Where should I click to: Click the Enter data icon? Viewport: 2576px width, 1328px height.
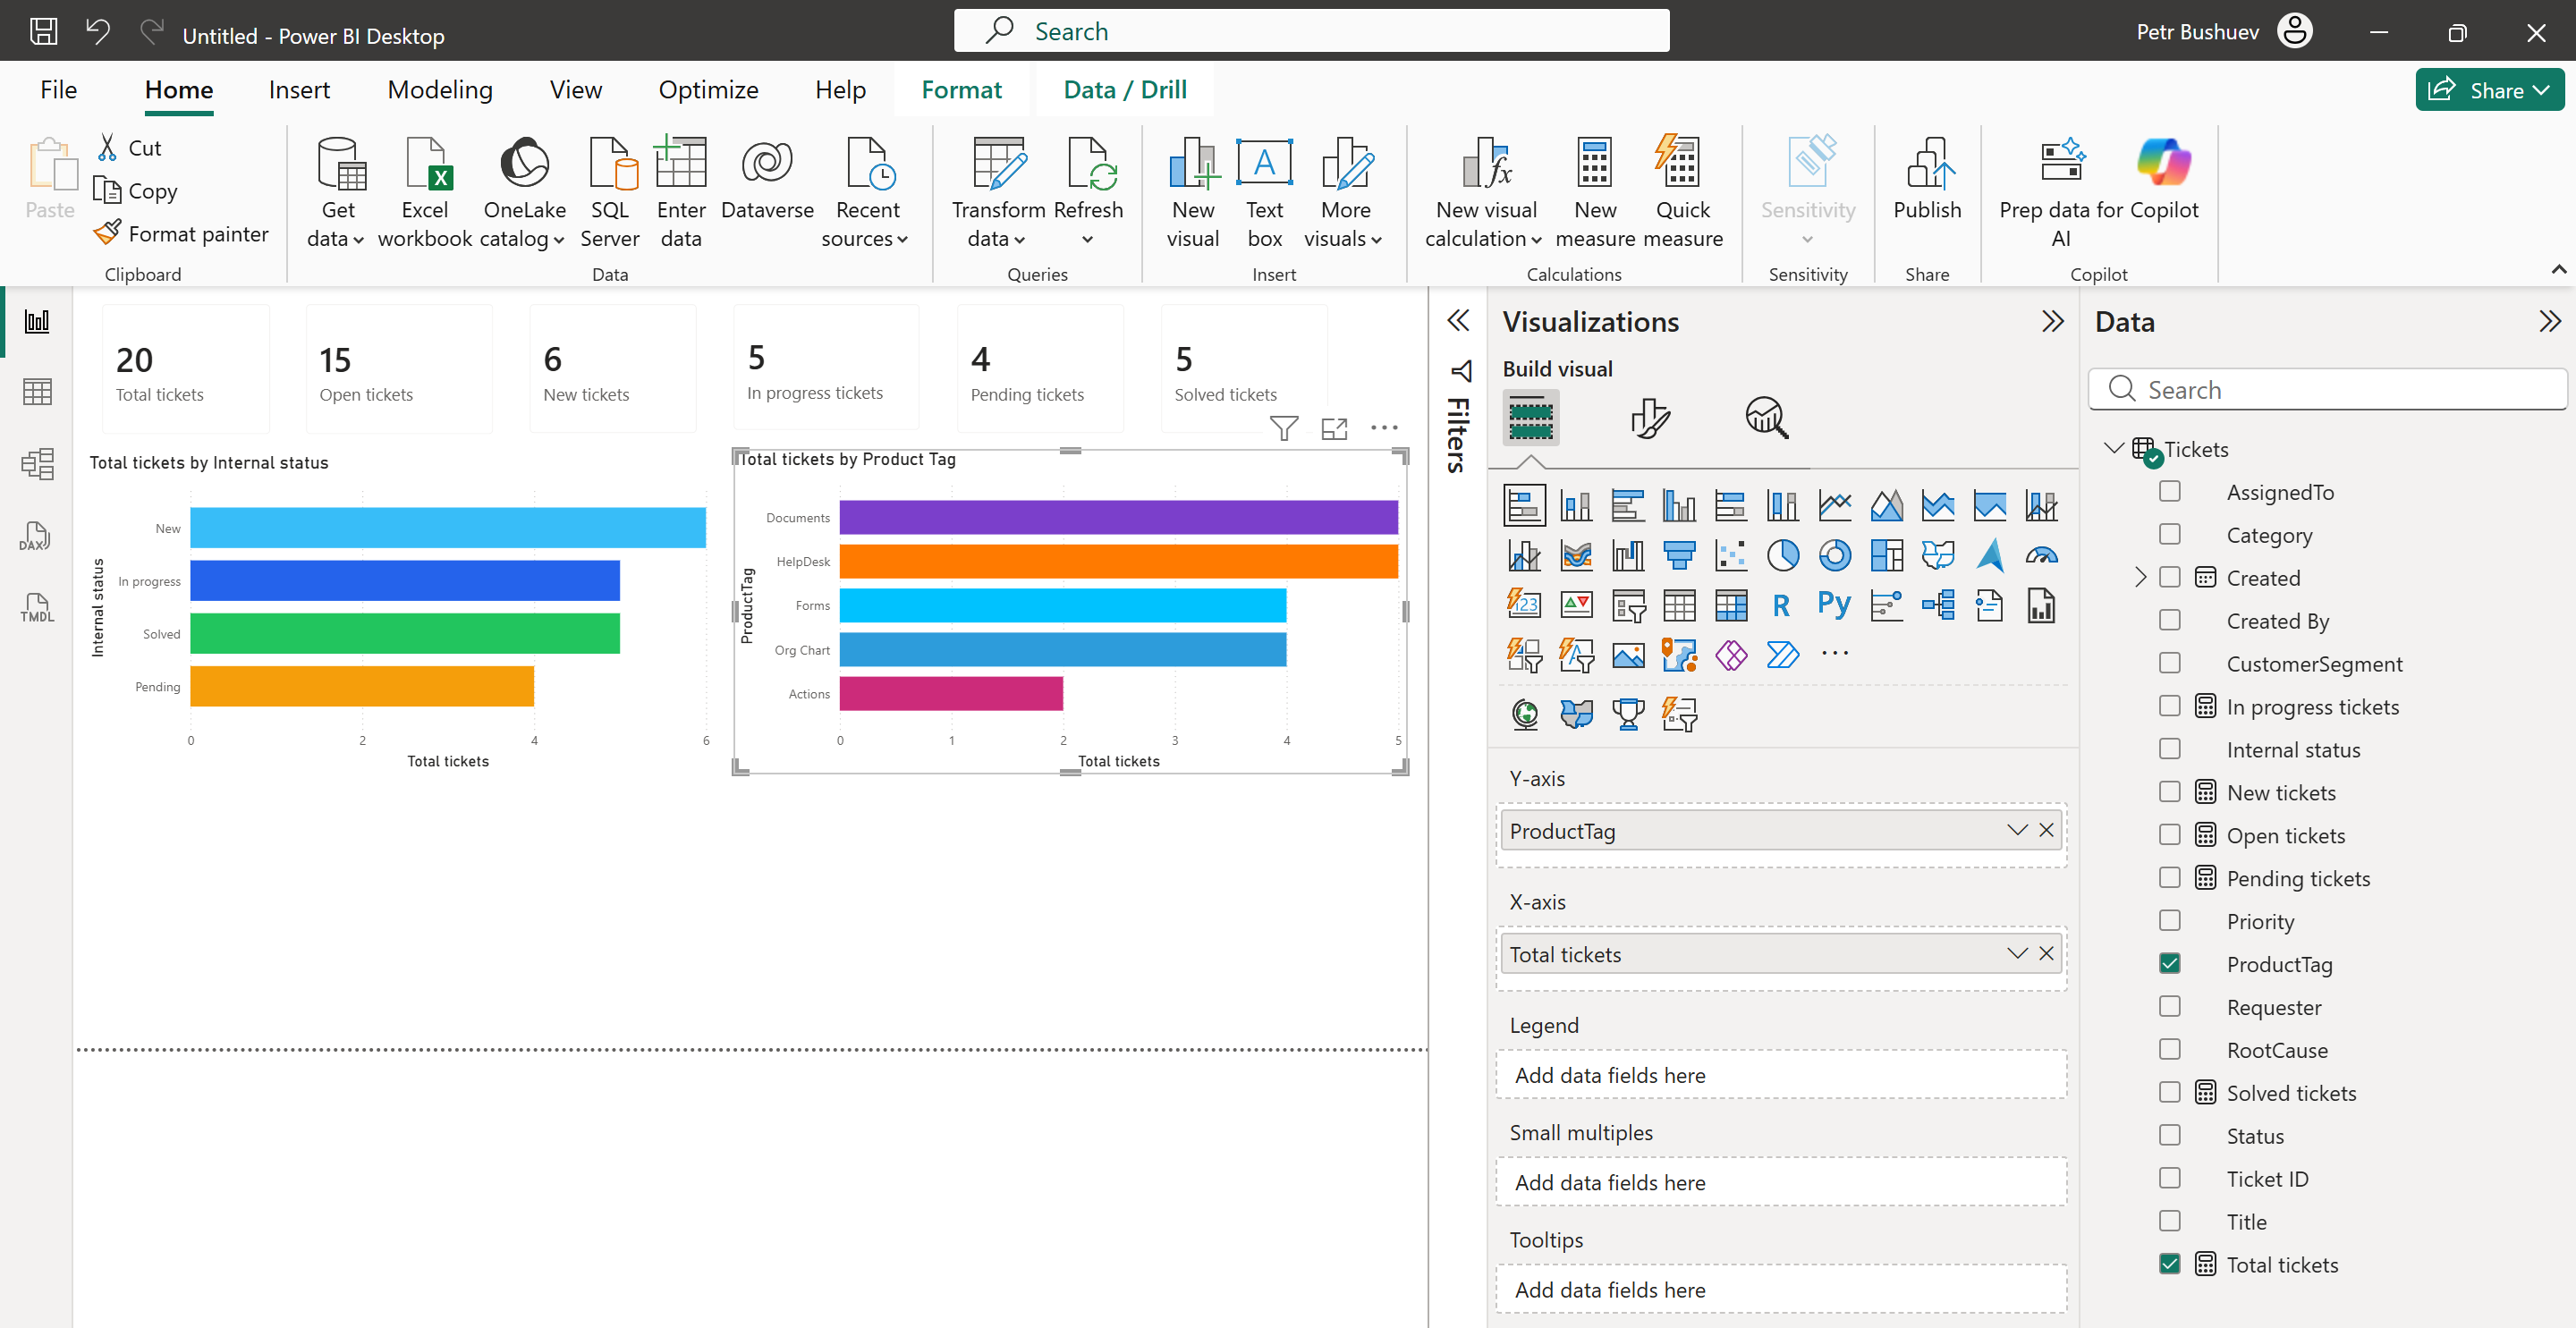click(681, 163)
